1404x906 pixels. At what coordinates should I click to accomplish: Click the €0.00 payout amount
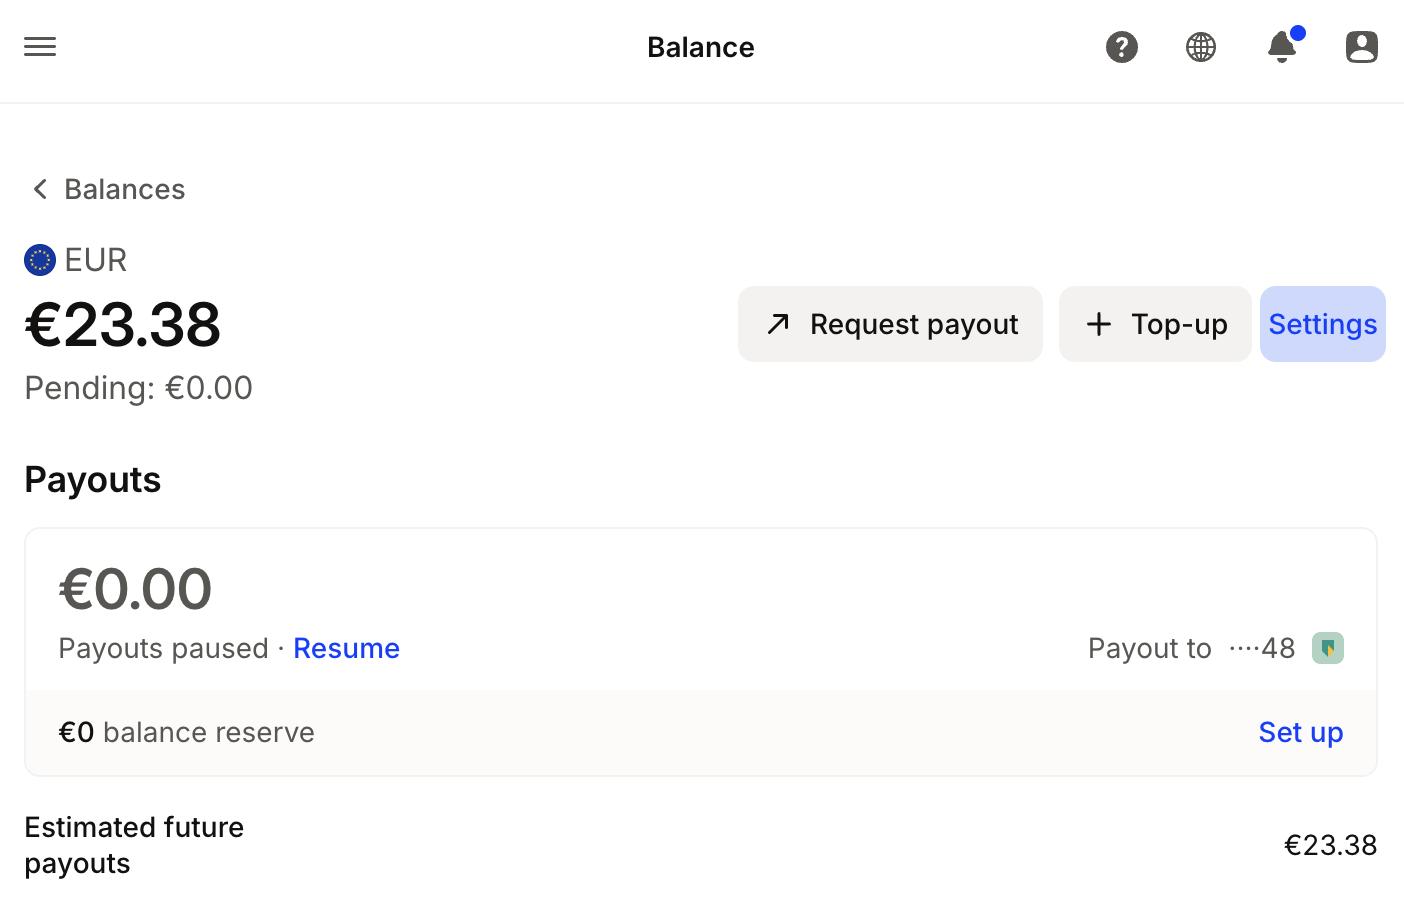135,588
